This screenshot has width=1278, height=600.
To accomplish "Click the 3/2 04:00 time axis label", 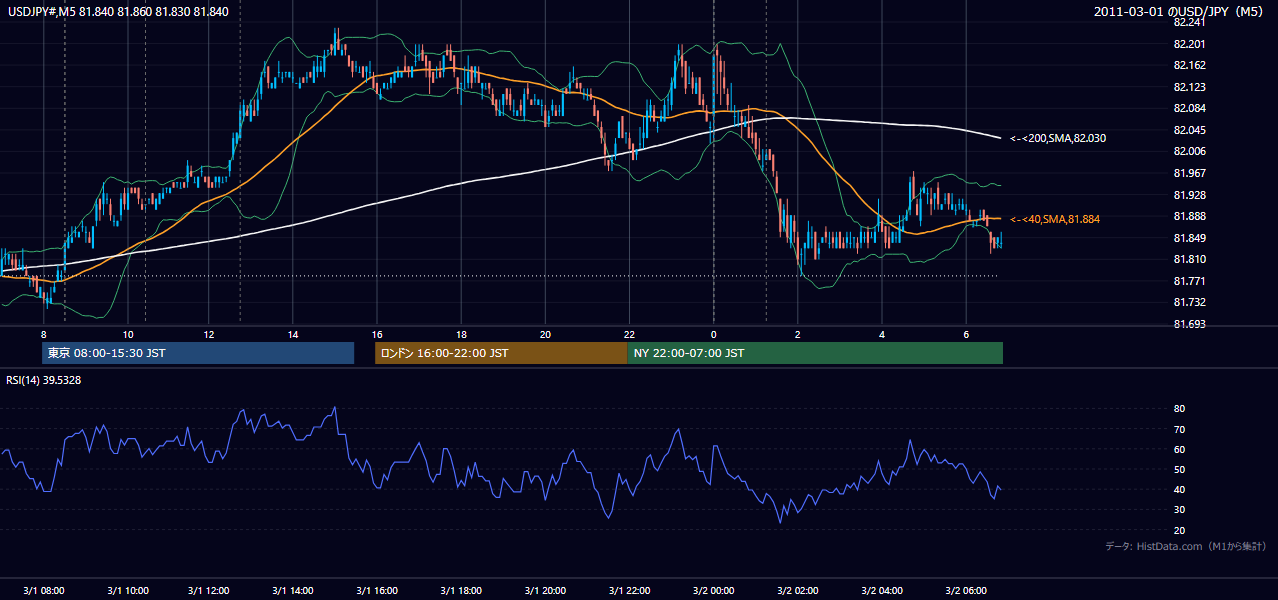I will (882, 590).
